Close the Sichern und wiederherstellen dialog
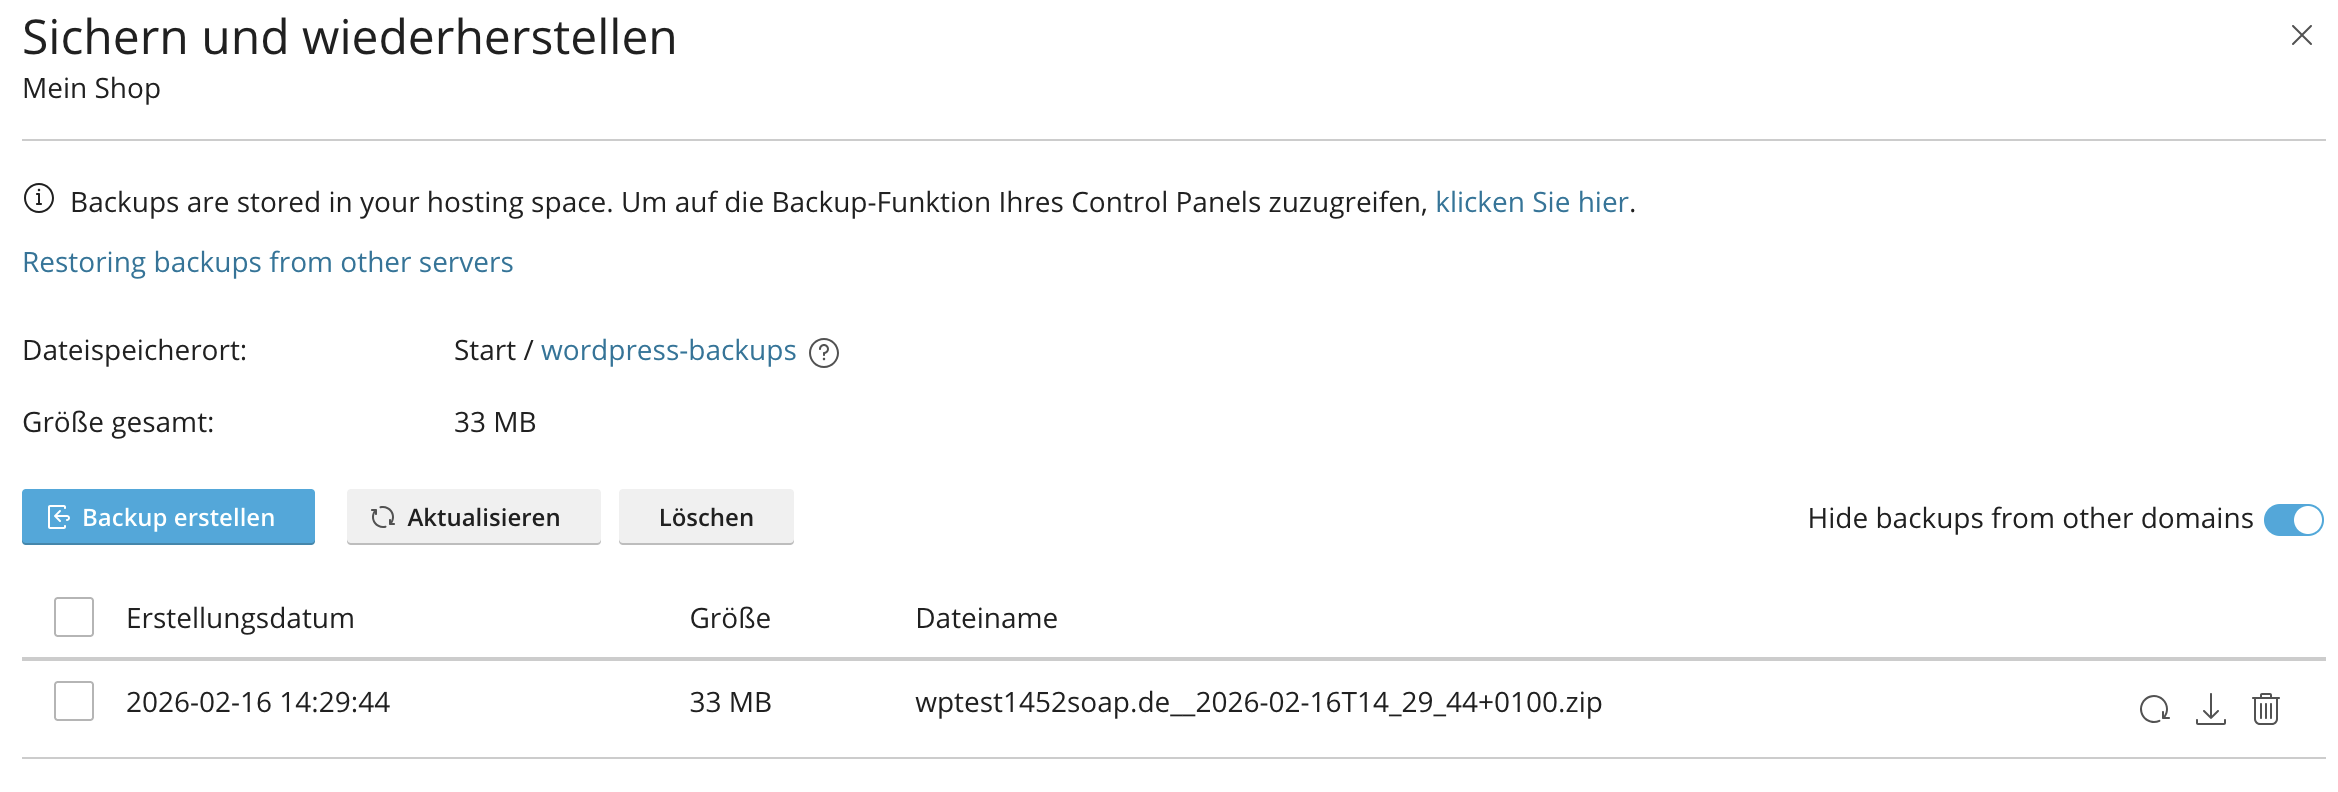 tap(2301, 36)
